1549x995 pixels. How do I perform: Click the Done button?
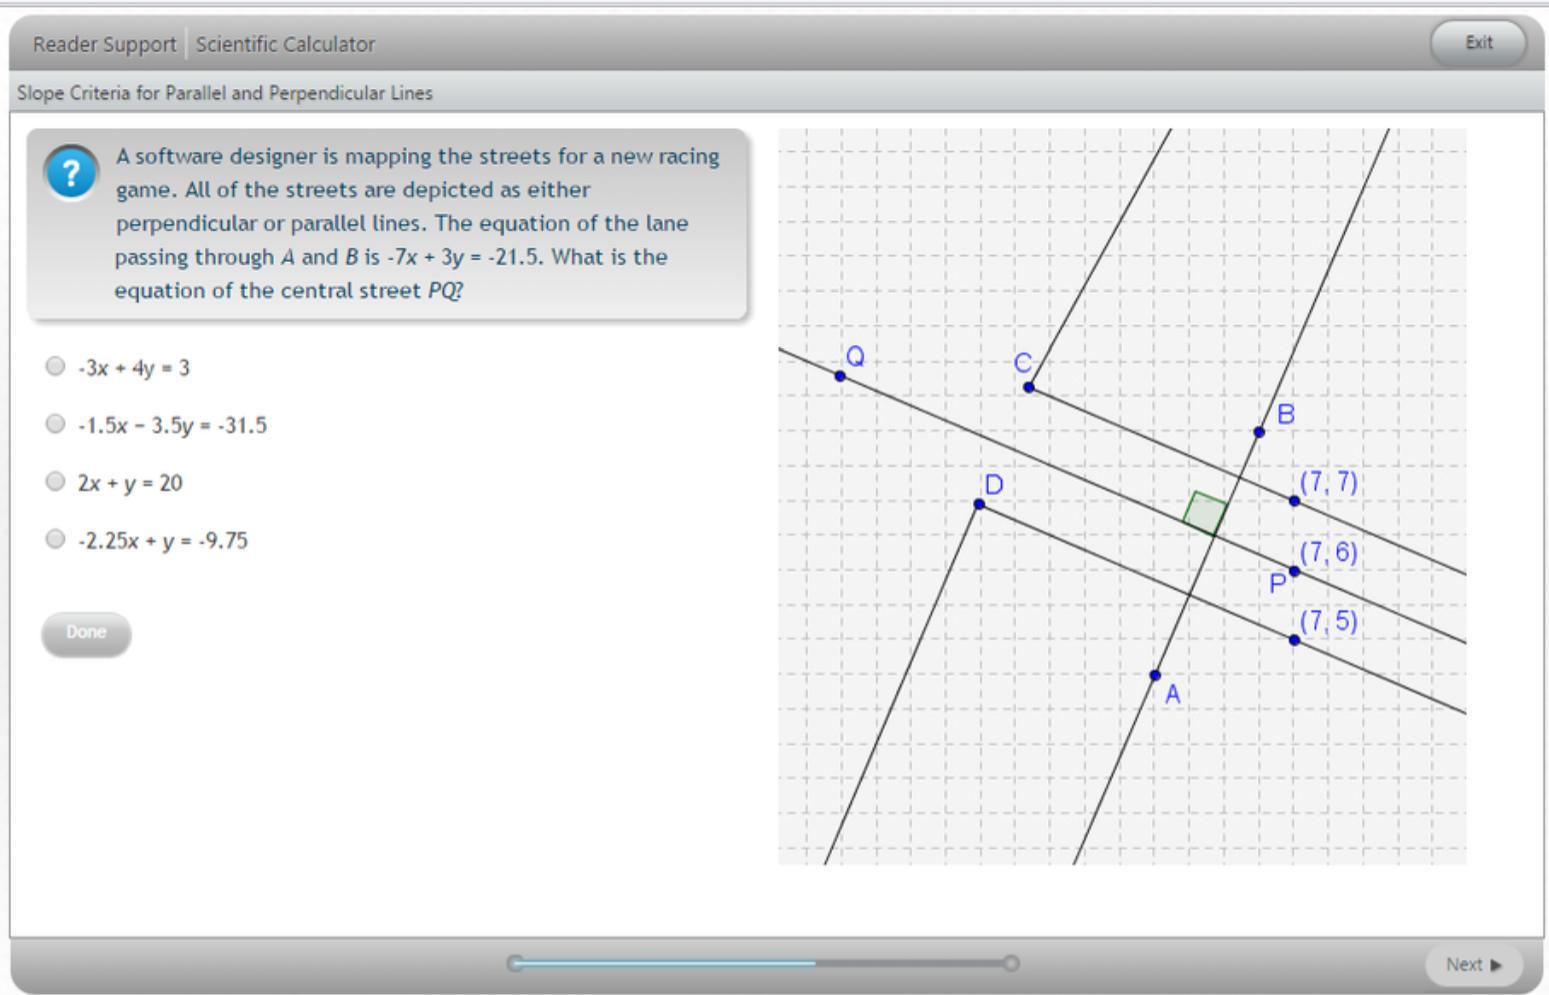(x=86, y=633)
